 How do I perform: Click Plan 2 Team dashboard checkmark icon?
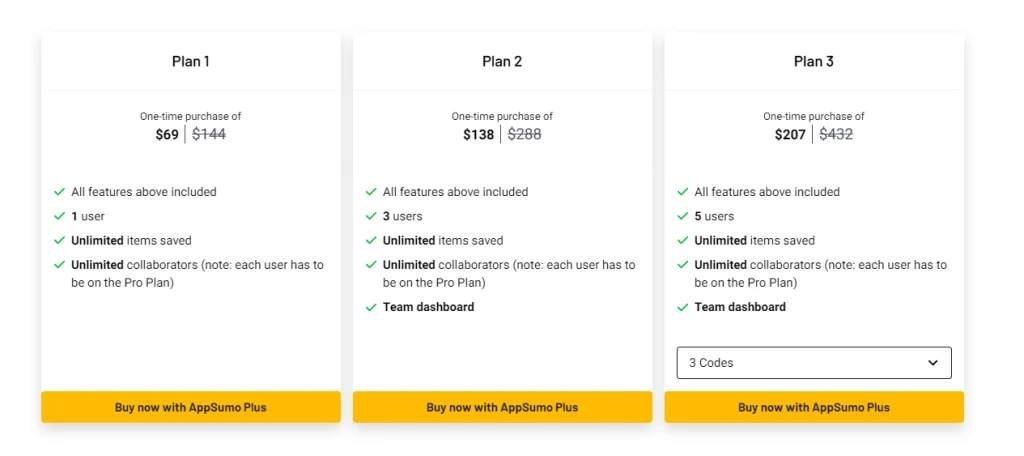[371, 307]
